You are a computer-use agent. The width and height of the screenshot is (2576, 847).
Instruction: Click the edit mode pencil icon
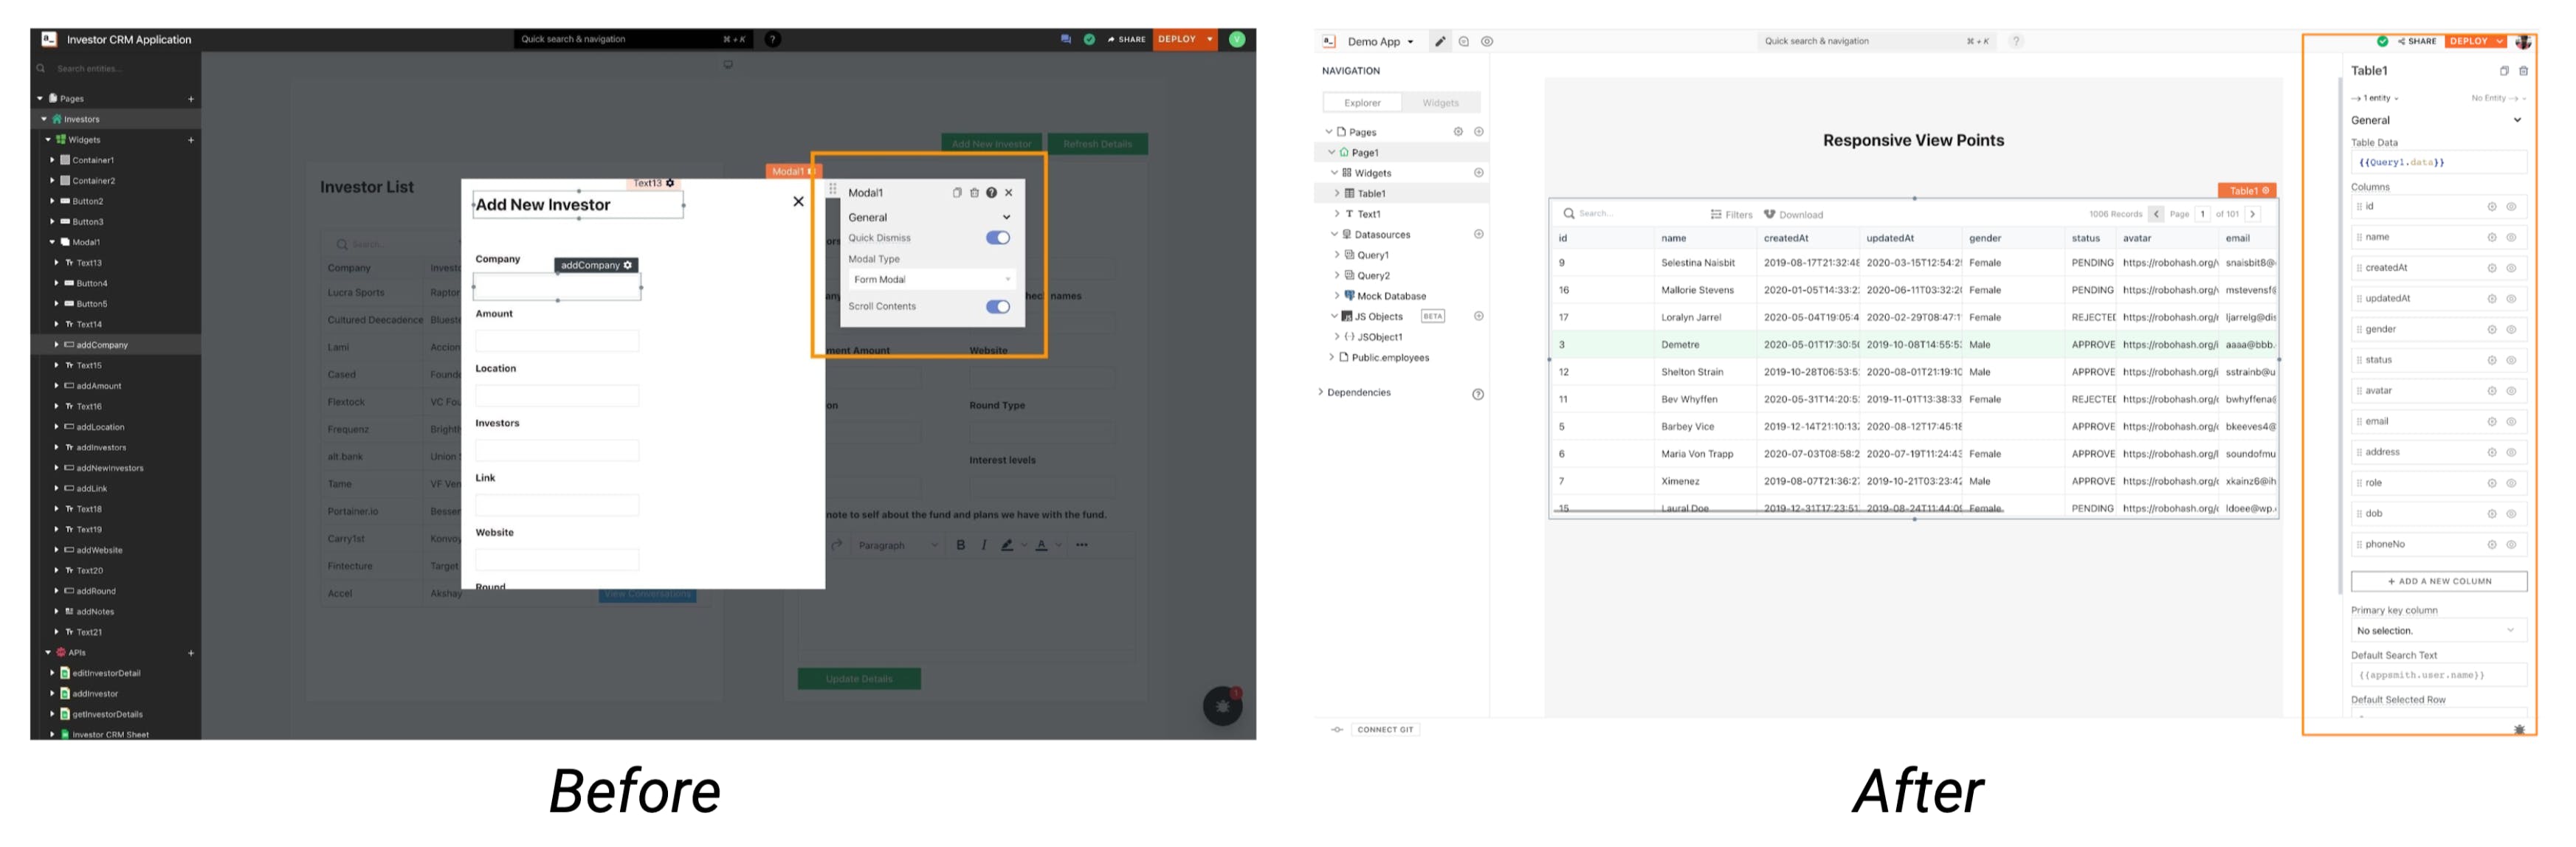click(1439, 42)
